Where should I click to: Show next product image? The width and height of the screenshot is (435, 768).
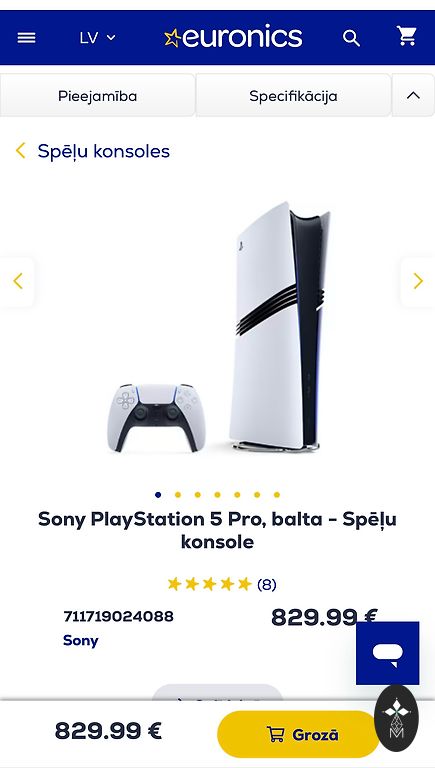tap(418, 281)
